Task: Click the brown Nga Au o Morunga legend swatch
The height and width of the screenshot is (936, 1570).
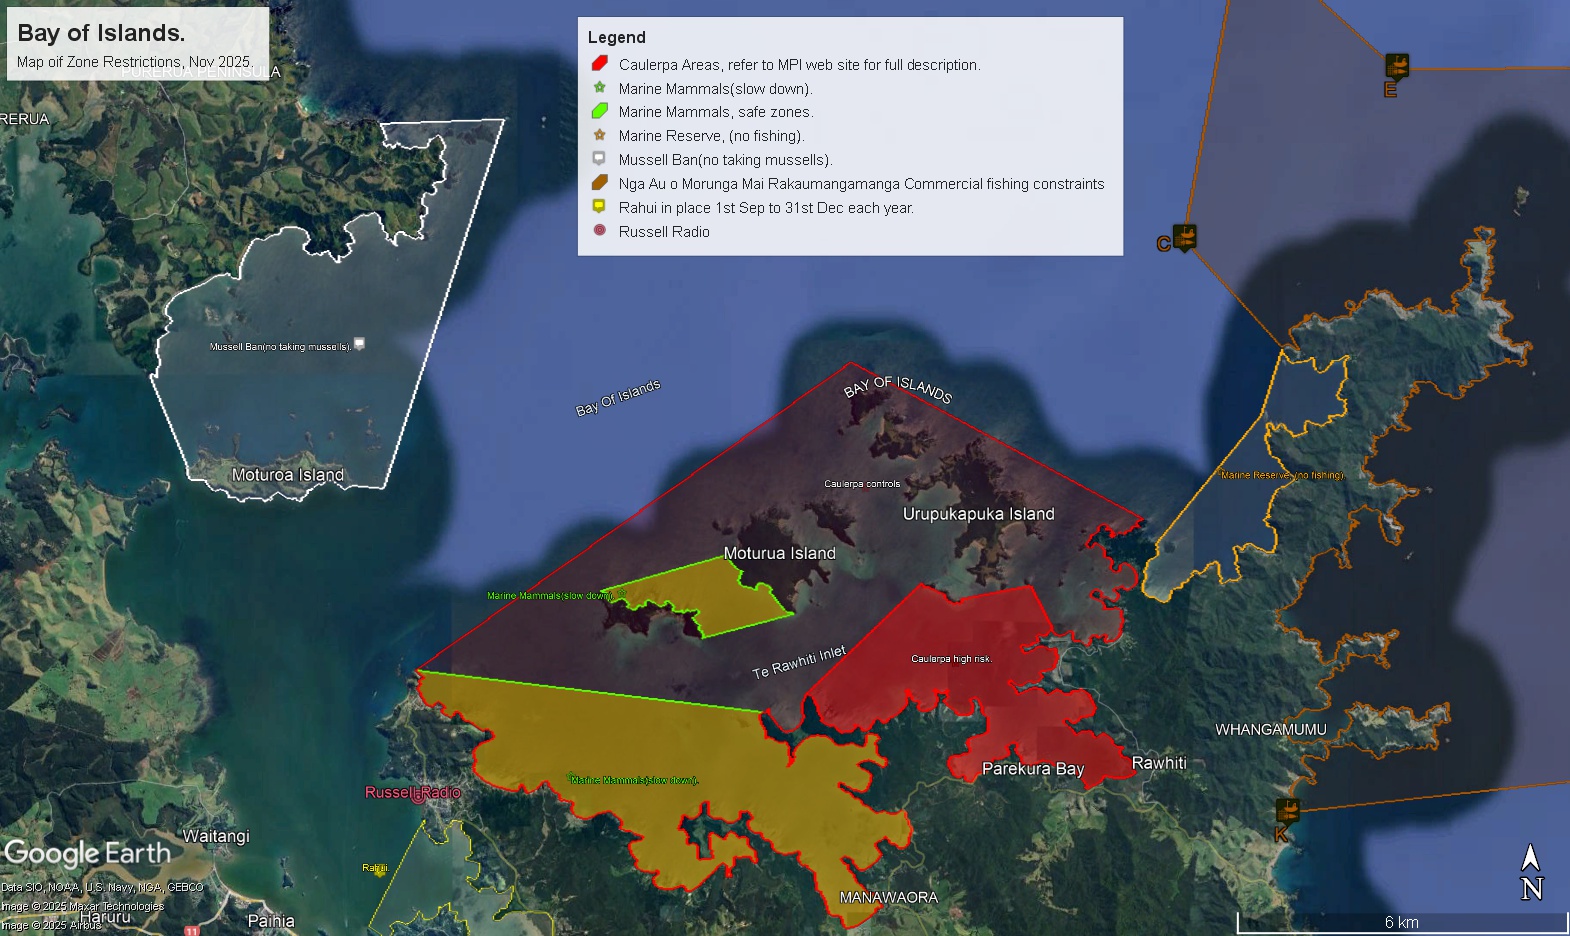Action: [599, 182]
